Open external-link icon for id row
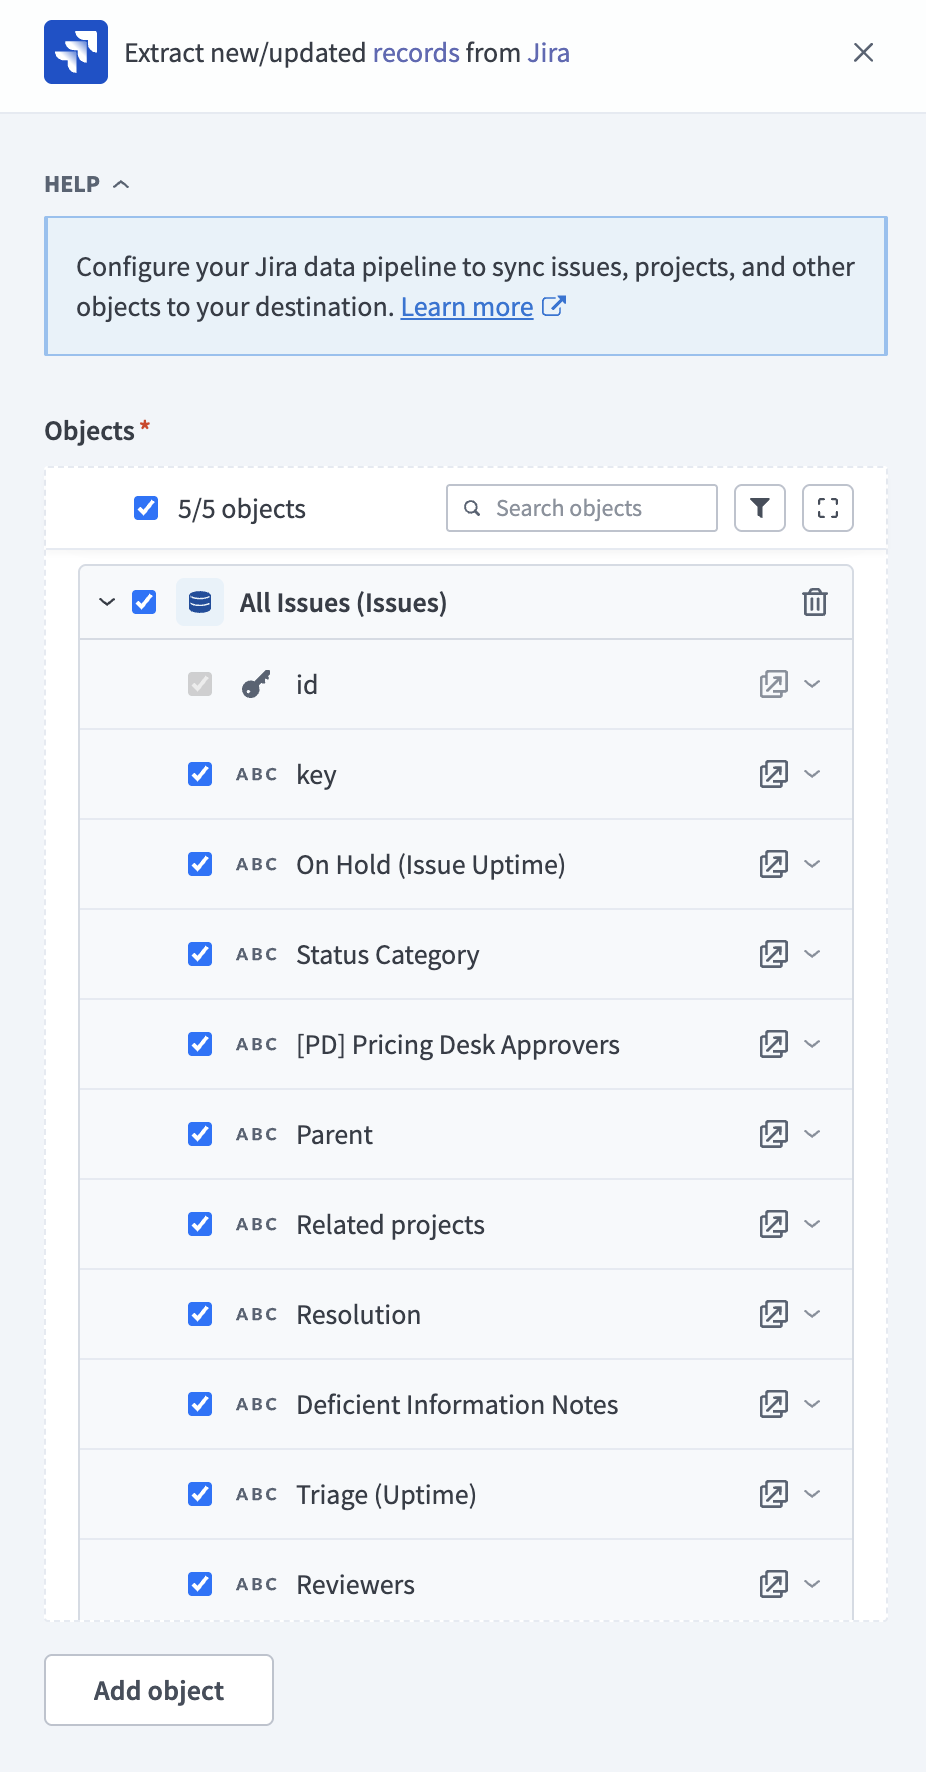Screen dimensions: 926x1772 point(774,684)
